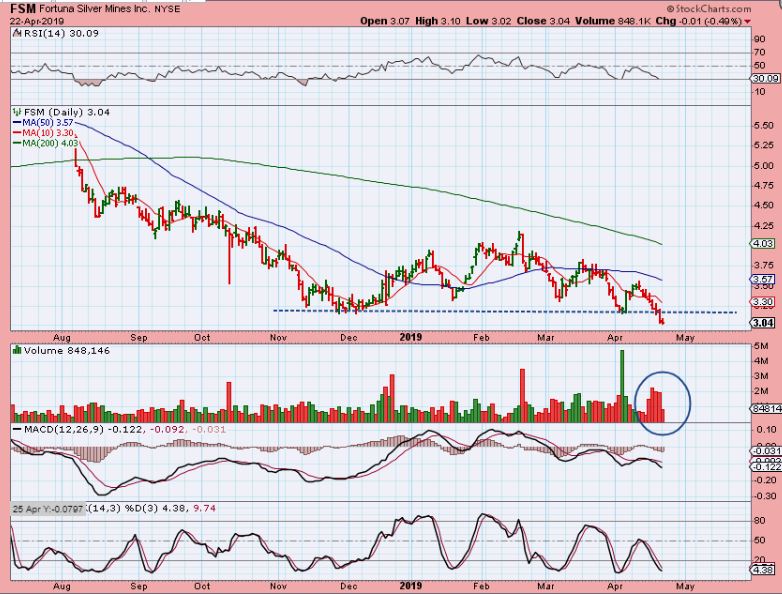Click the RSI(14) 30.09 indicator label
The width and height of the screenshot is (782, 594).
point(61,33)
